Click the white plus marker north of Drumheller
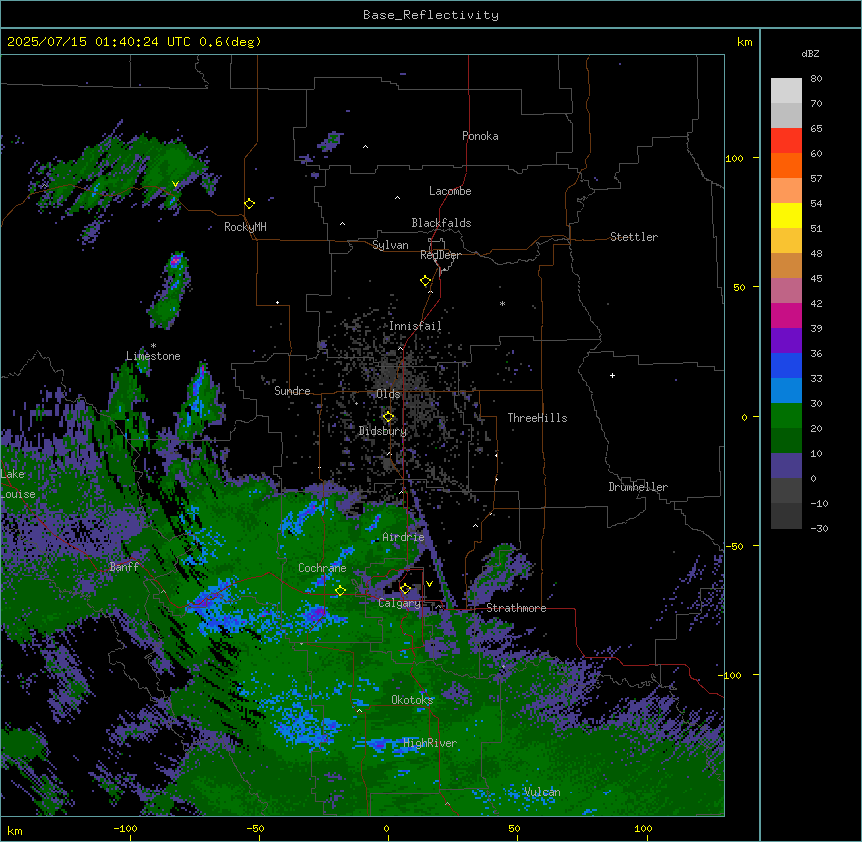 (612, 375)
